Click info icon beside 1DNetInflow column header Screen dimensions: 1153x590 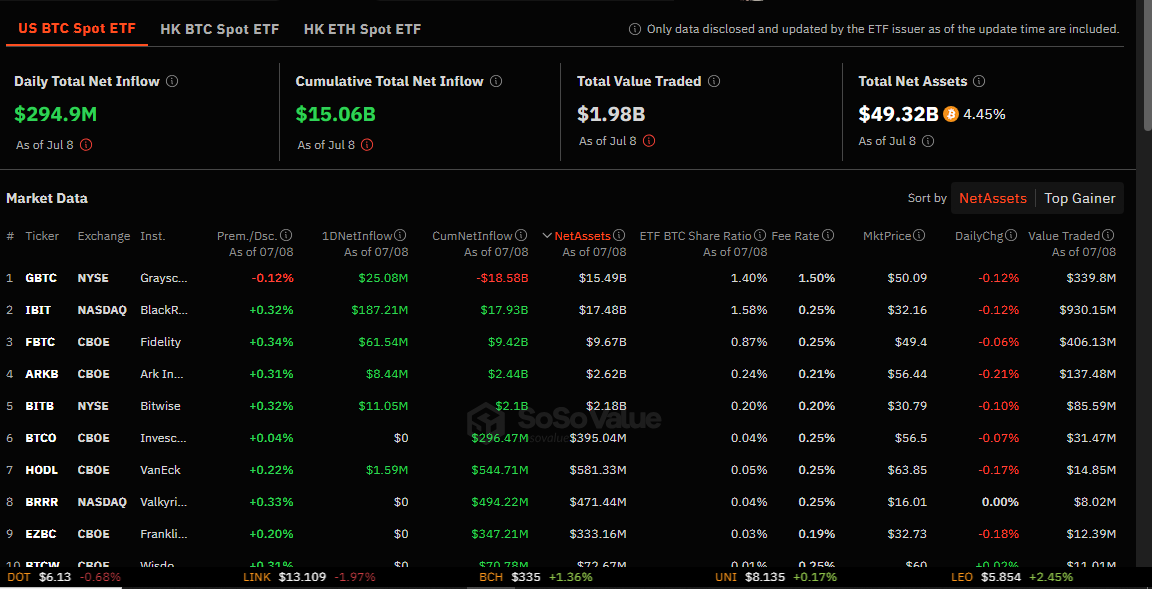click(400, 235)
